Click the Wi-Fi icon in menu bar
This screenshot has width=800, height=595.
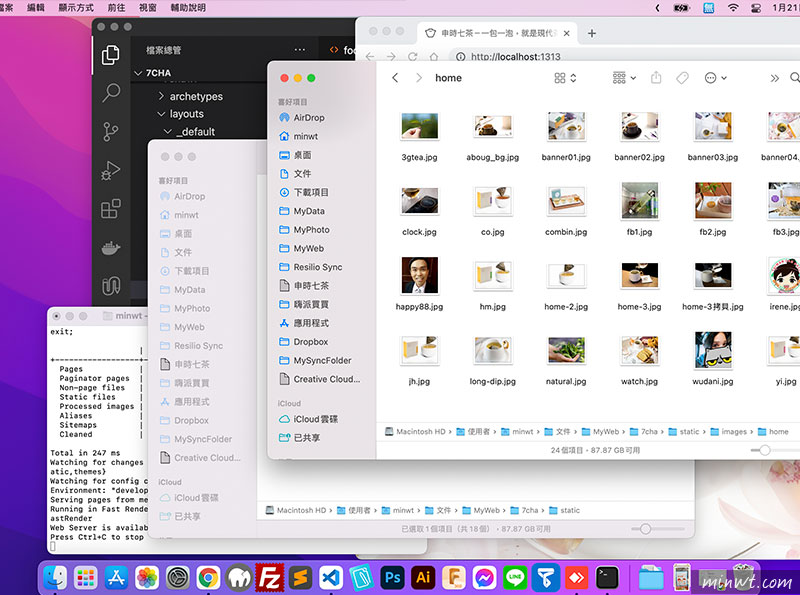pos(733,8)
